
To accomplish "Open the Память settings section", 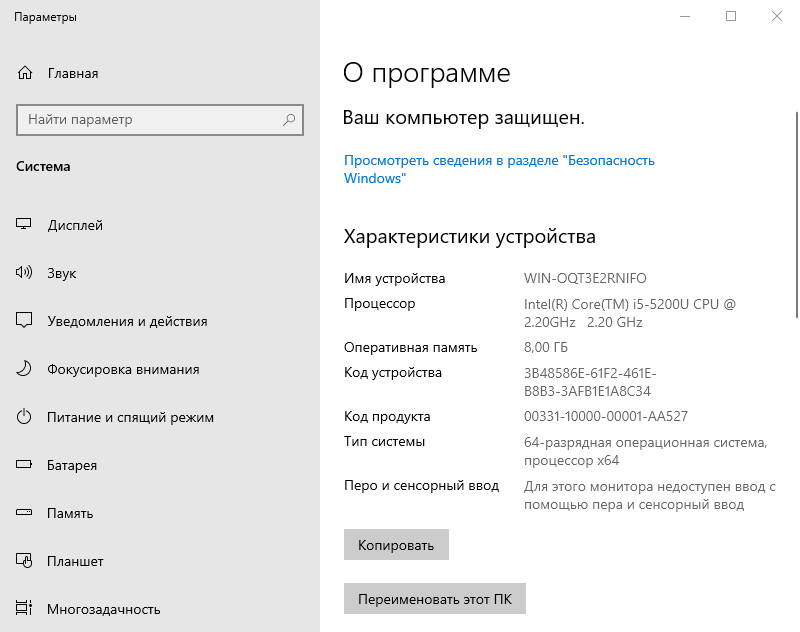I will 70,514.
